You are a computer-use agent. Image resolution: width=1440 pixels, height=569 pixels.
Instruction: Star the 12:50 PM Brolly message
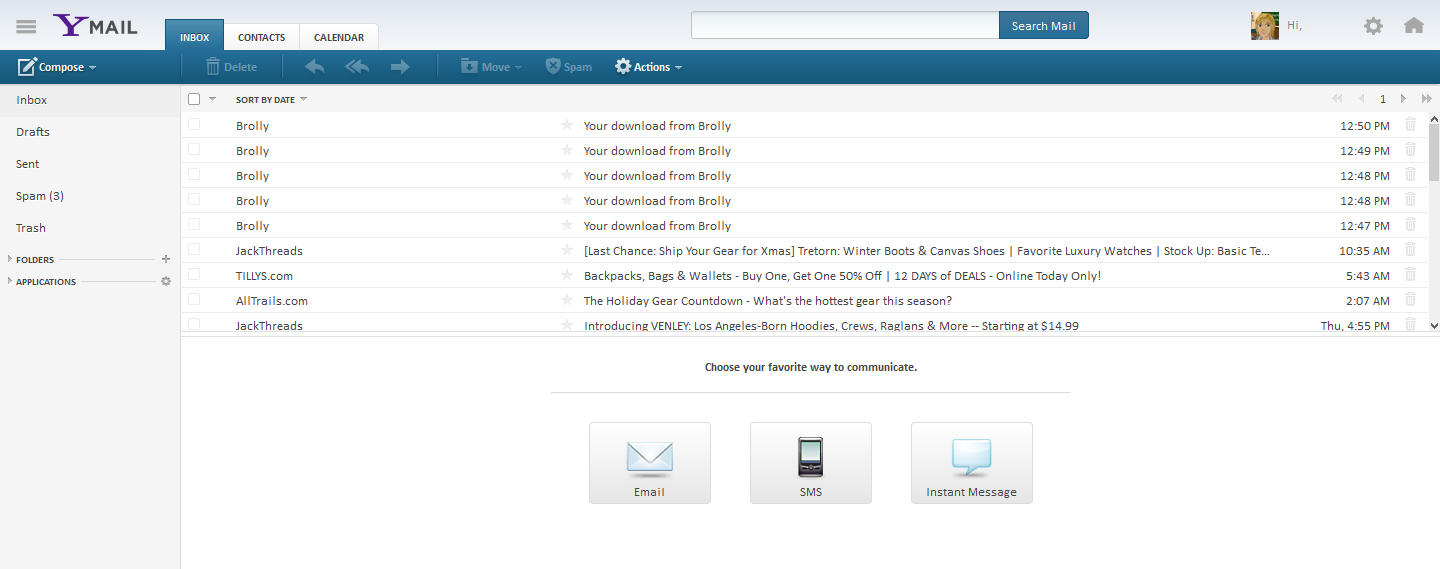[567, 125]
